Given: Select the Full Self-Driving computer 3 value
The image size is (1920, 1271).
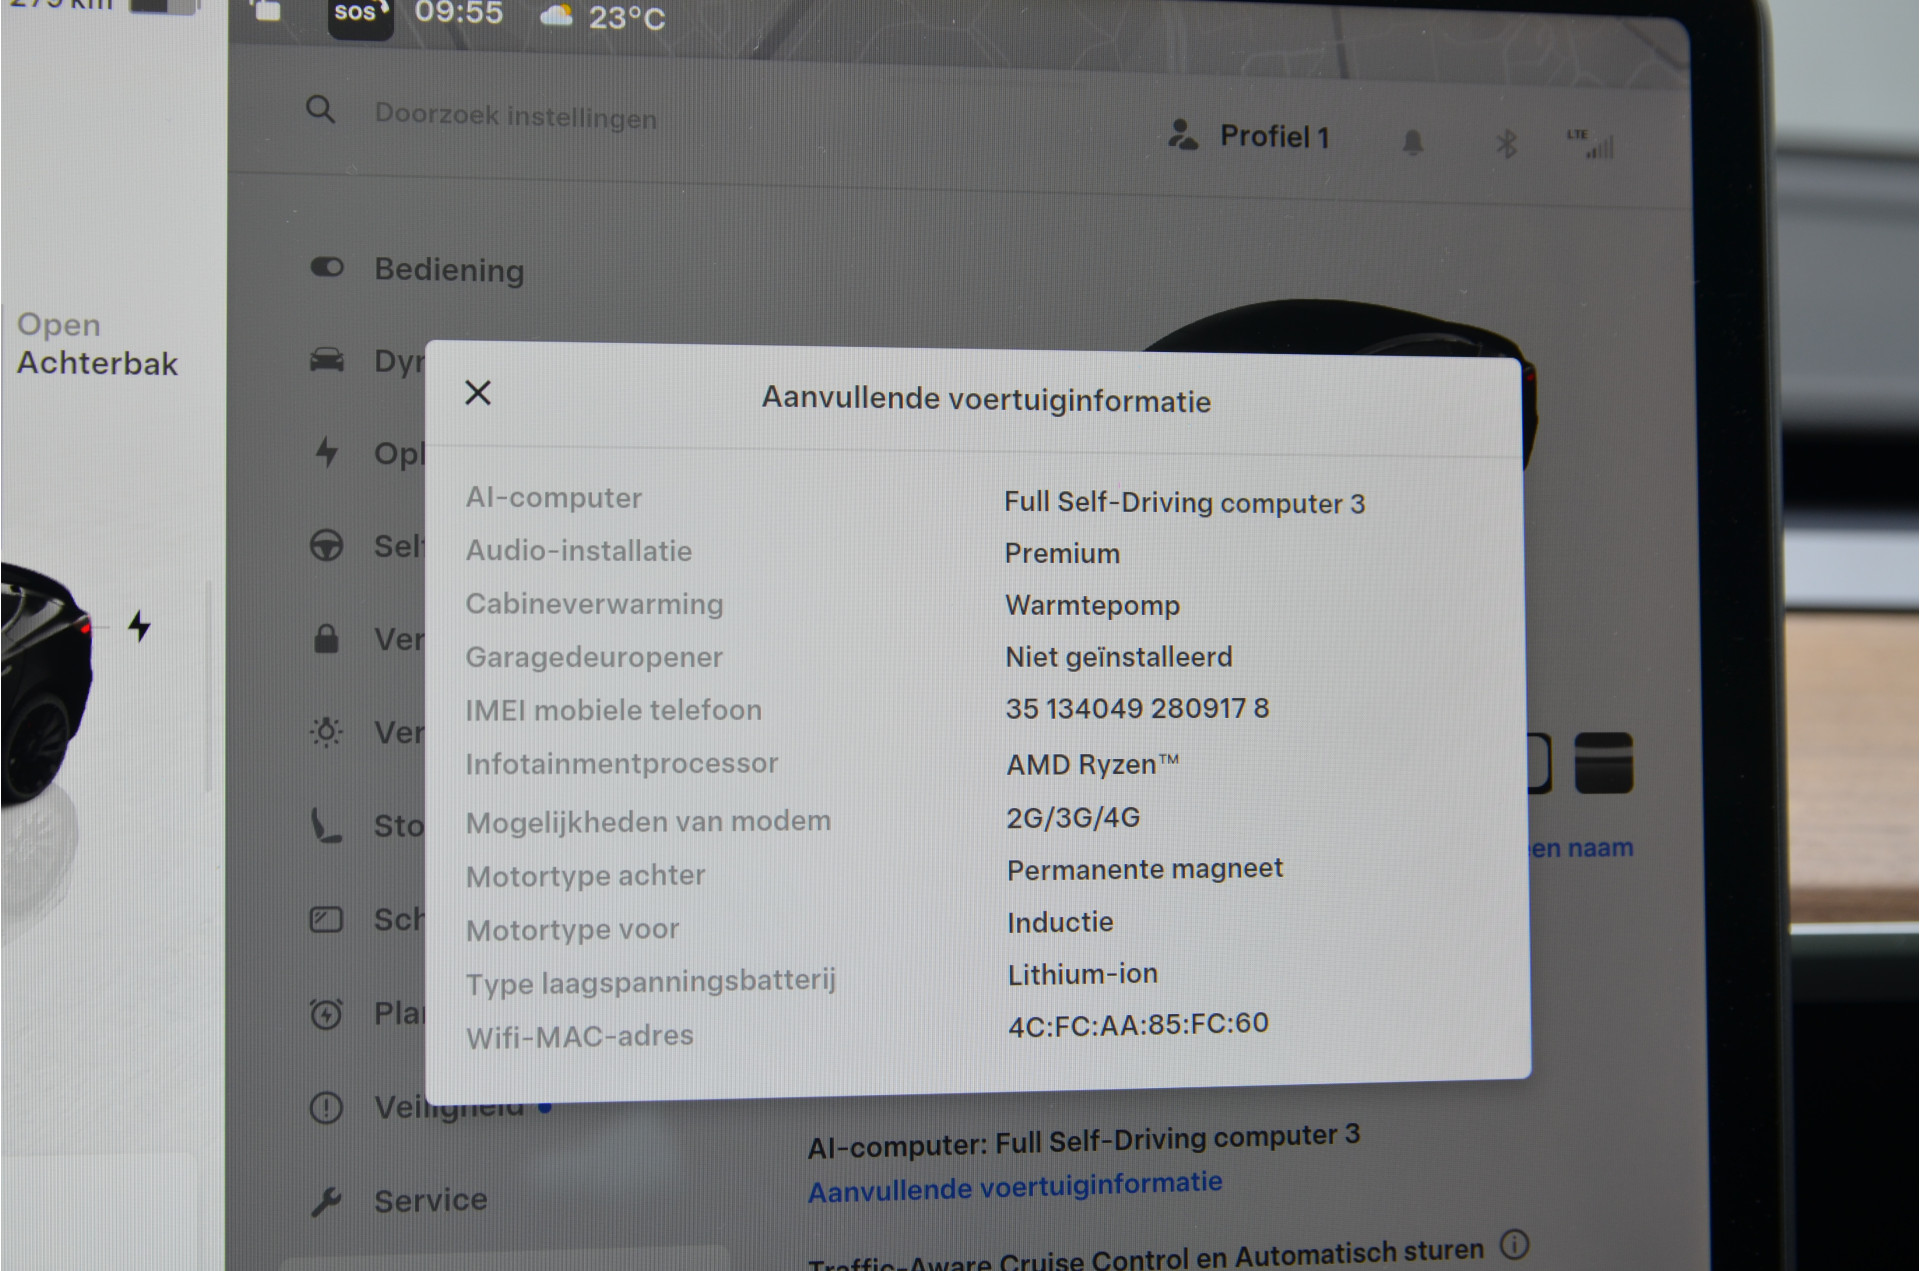Looking at the screenshot, I should coord(1184,502).
